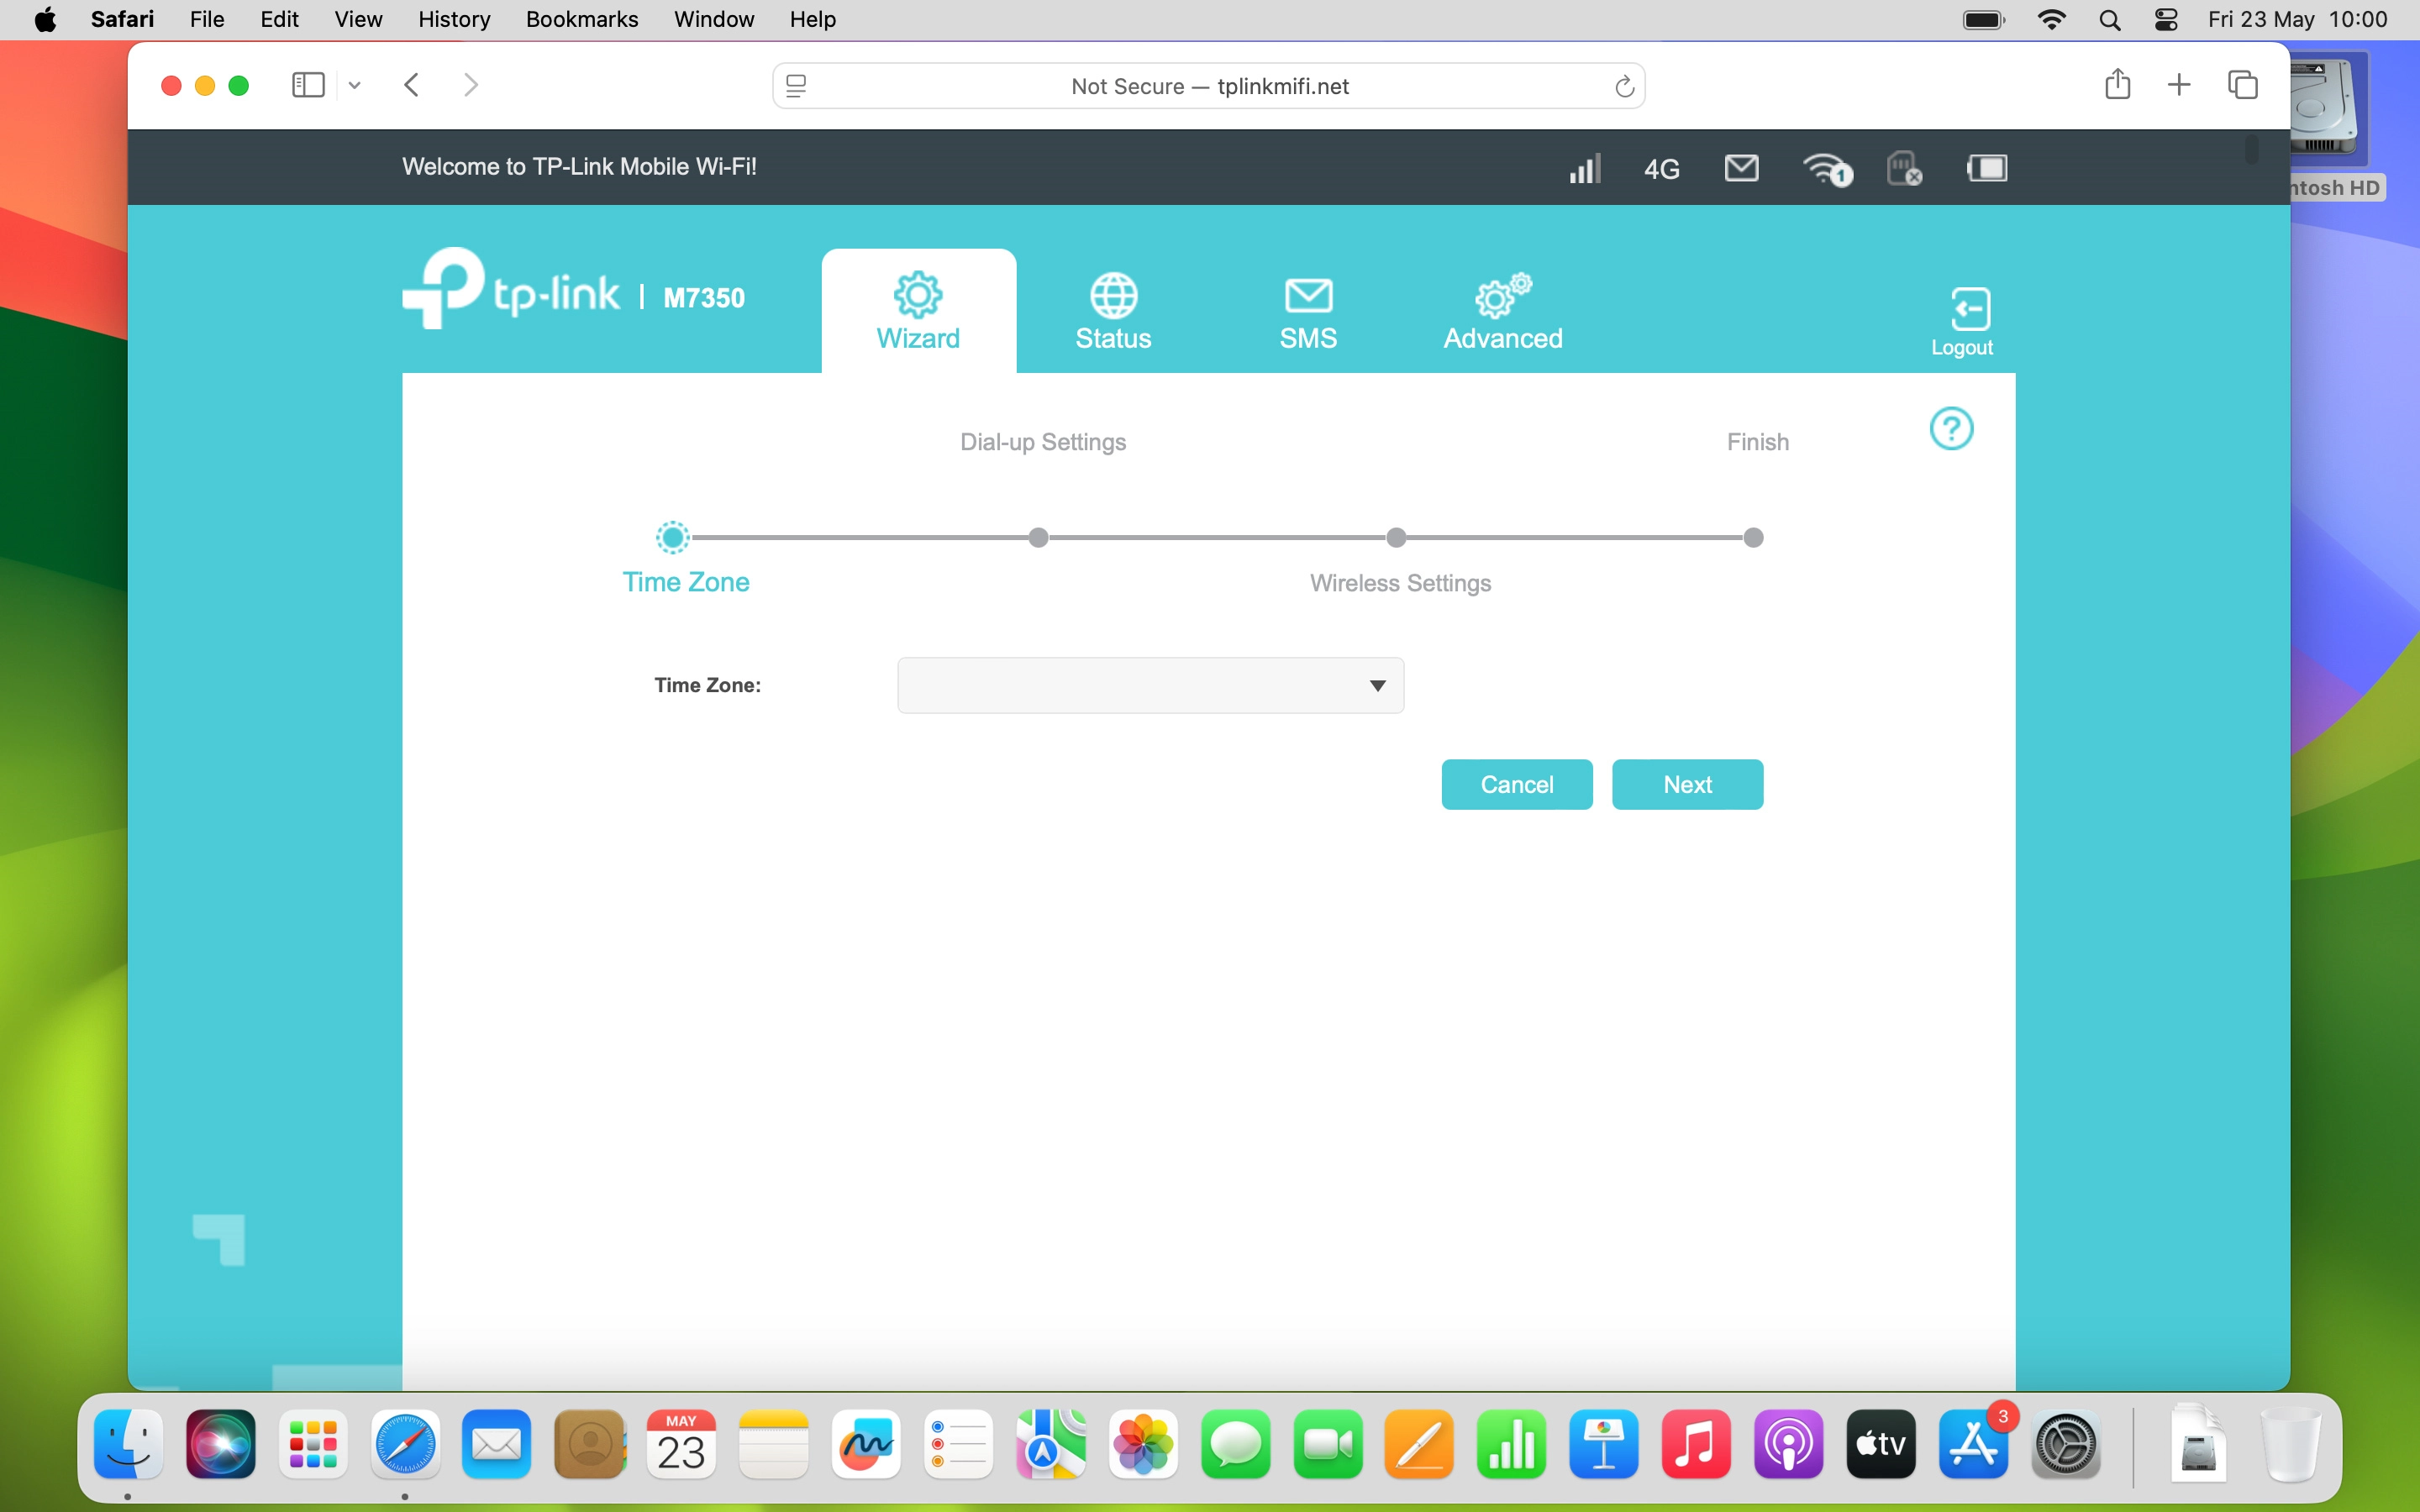Click the Cancel button

point(1516,784)
